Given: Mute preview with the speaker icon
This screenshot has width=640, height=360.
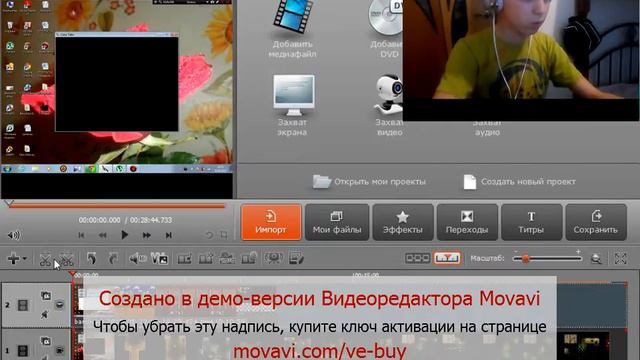Looking at the screenshot, I should [x=13, y=235].
